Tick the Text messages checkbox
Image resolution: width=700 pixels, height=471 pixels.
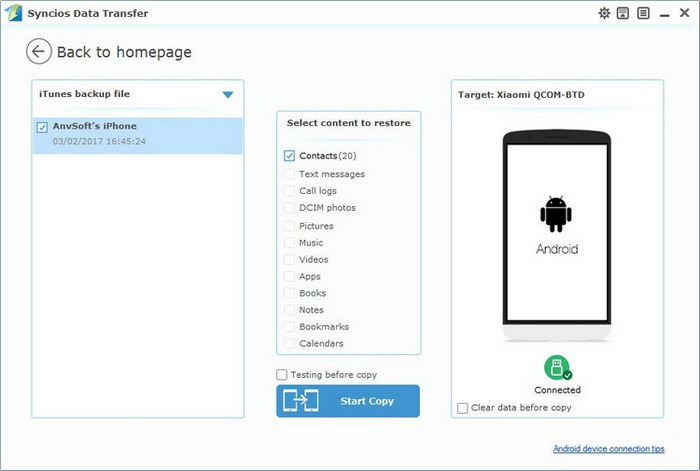[289, 174]
